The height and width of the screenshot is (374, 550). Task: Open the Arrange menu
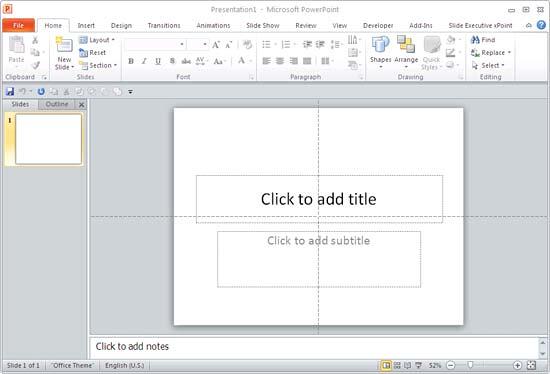click(x=406, y=52)
